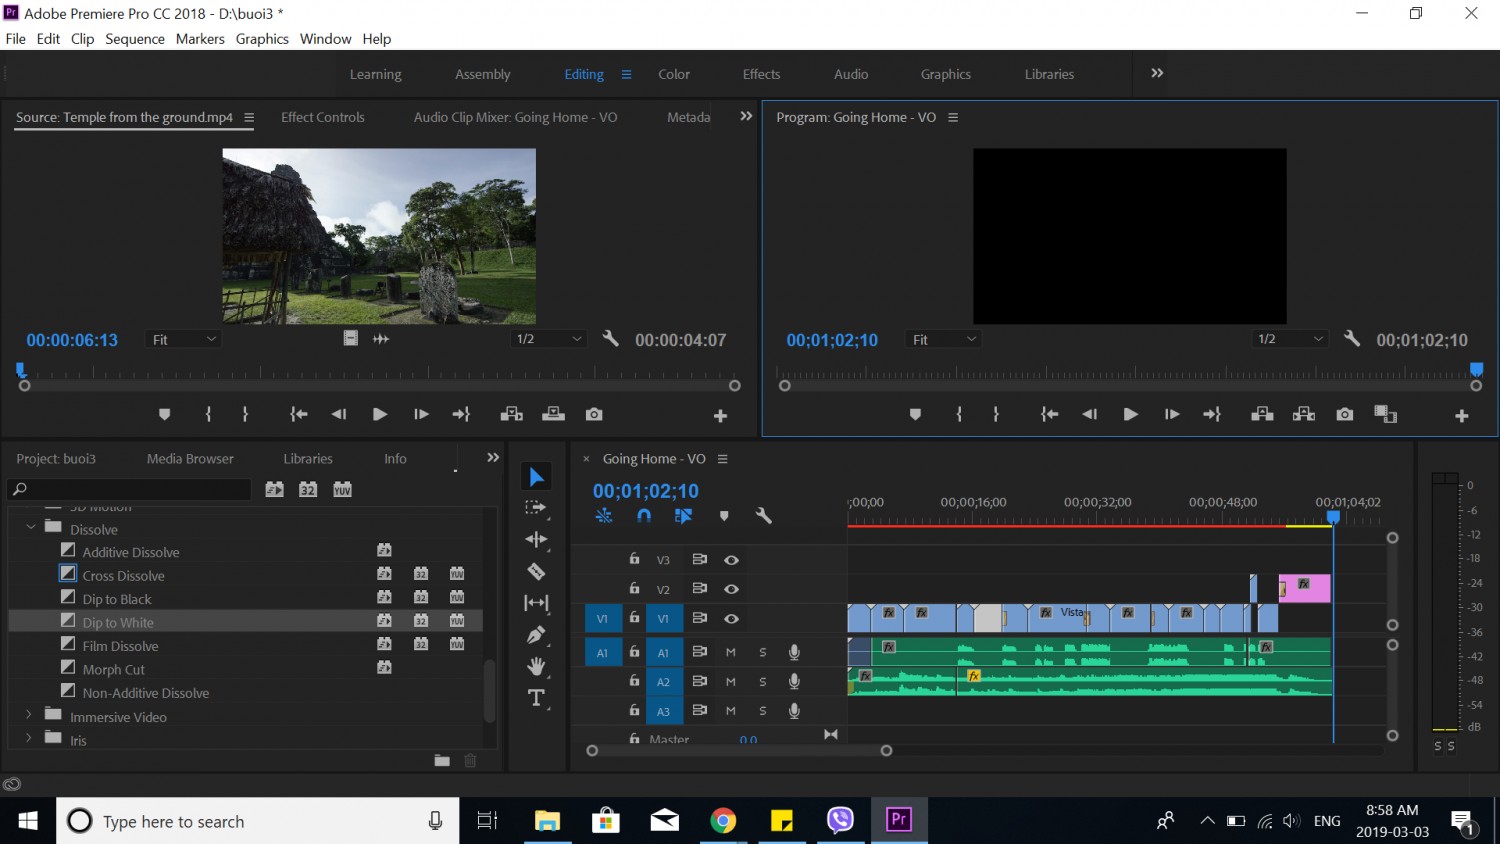Play the Source monitor clip
This screenshot has width=1500, height=844.
pos(380,414)
